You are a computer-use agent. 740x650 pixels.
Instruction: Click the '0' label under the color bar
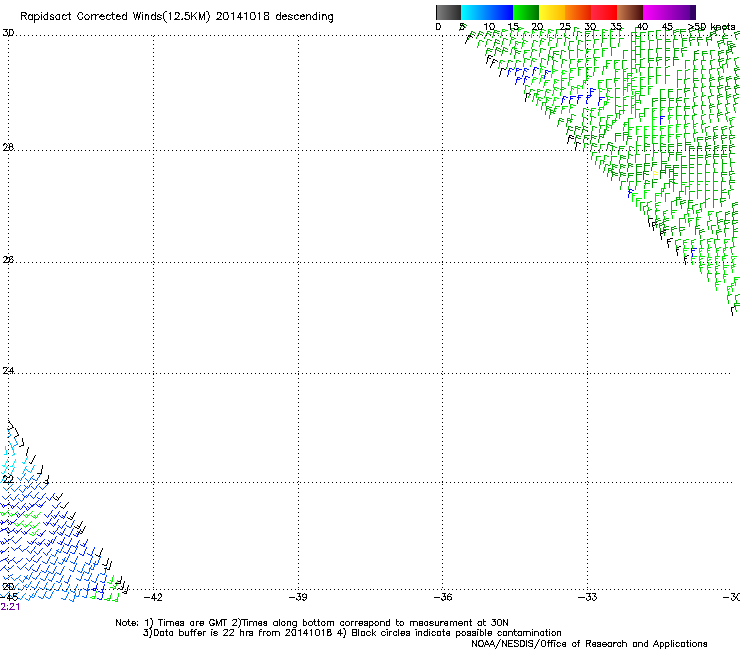pyautogui.click(x=438, y=27)
